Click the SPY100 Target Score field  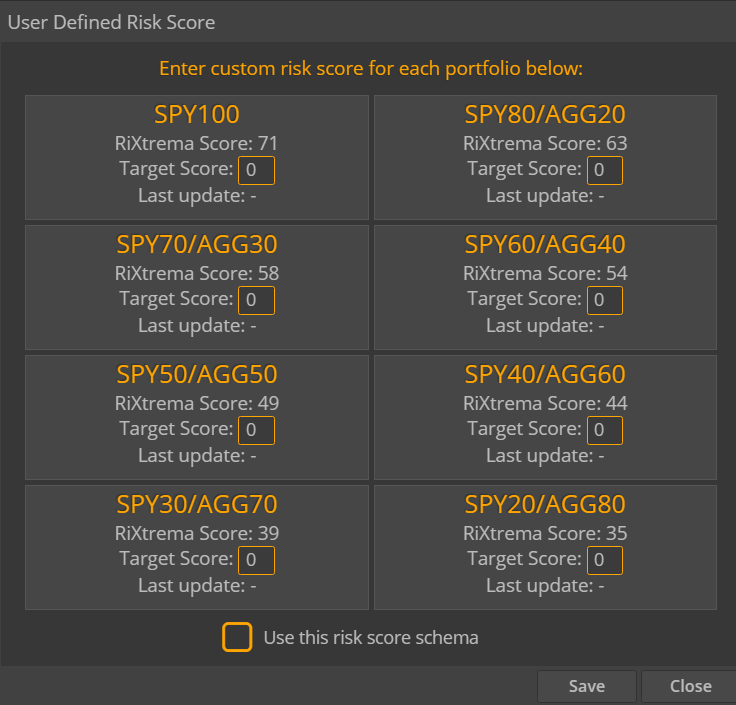pyautogui.click(x=256, y=170)
